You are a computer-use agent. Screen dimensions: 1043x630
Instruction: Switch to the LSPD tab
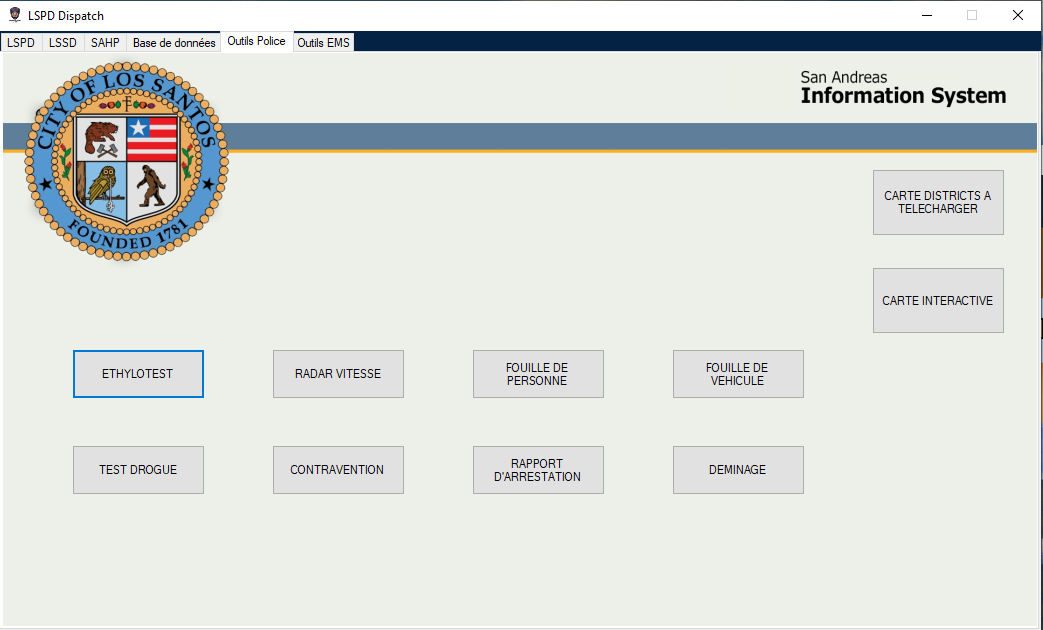pyautogui.click(x=21, y=43)
